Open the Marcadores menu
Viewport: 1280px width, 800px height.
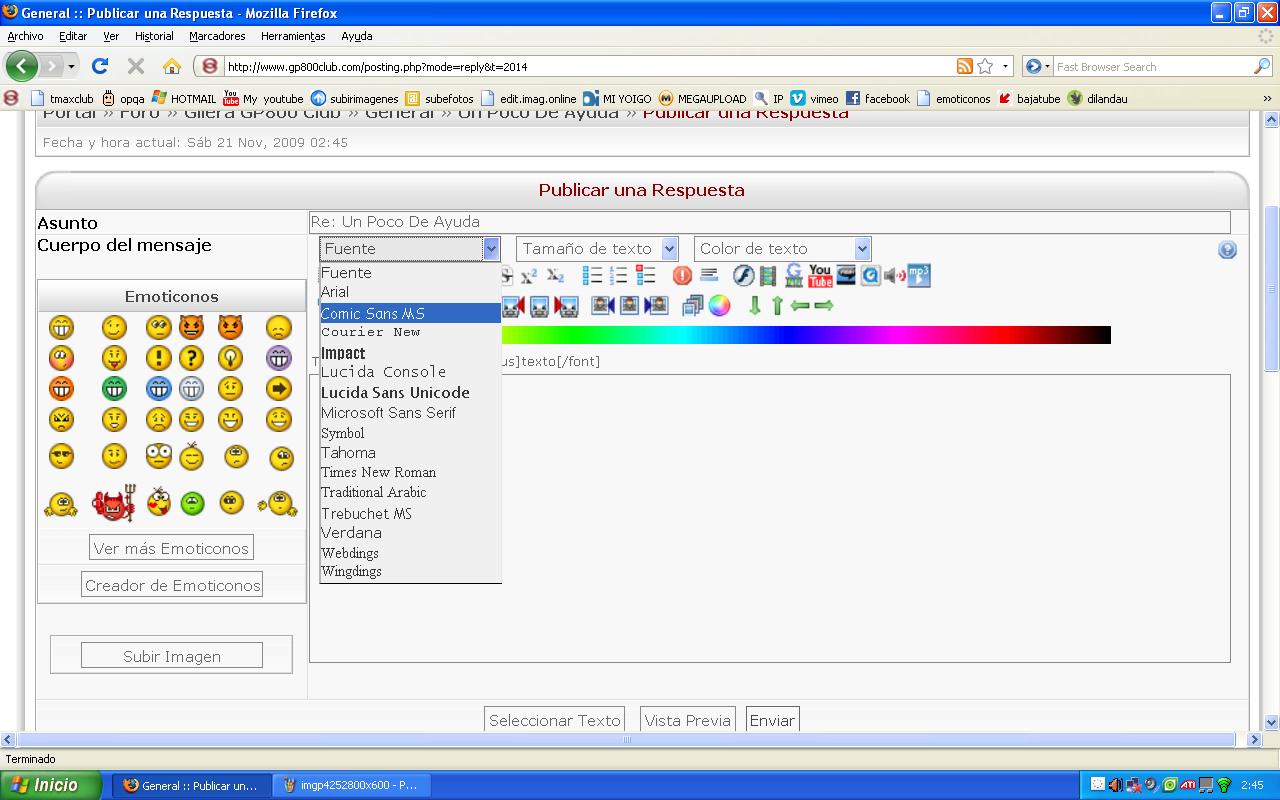coord(217,36)
